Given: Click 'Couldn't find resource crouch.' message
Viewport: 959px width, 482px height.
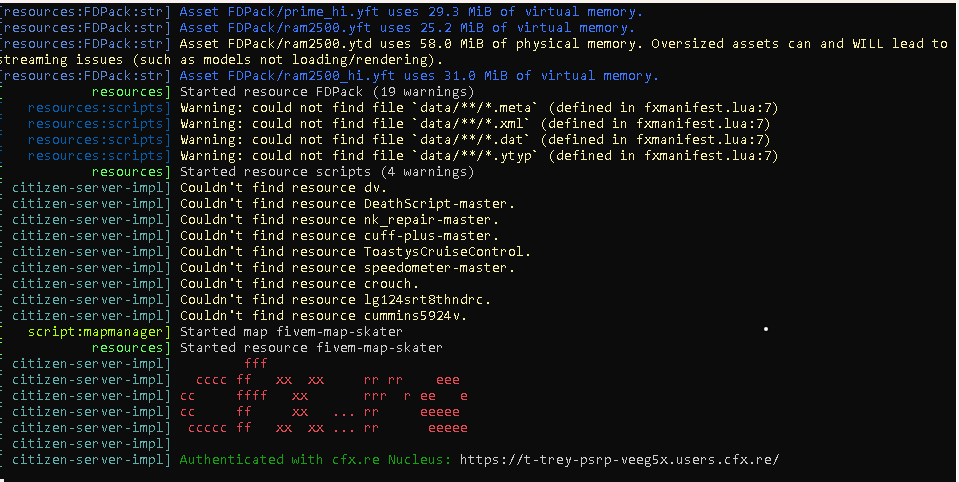Looking at the screenshot, I should [299, 284].
